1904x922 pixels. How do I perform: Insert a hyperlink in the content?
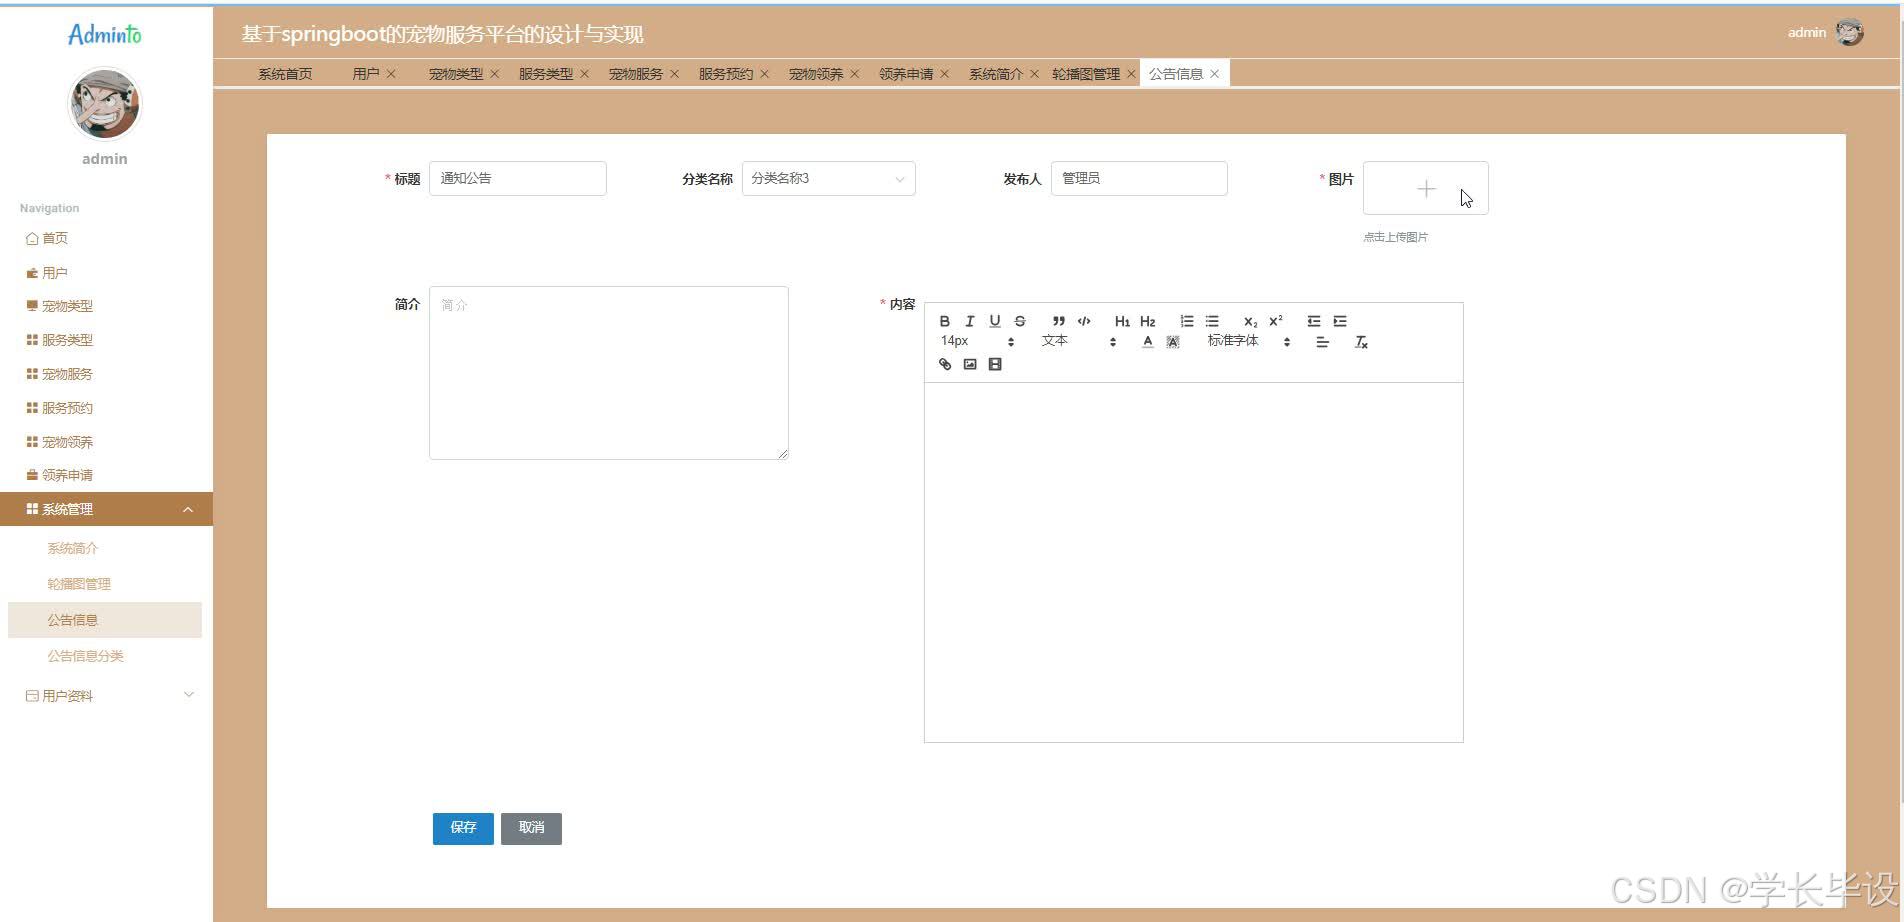(944, 364)
